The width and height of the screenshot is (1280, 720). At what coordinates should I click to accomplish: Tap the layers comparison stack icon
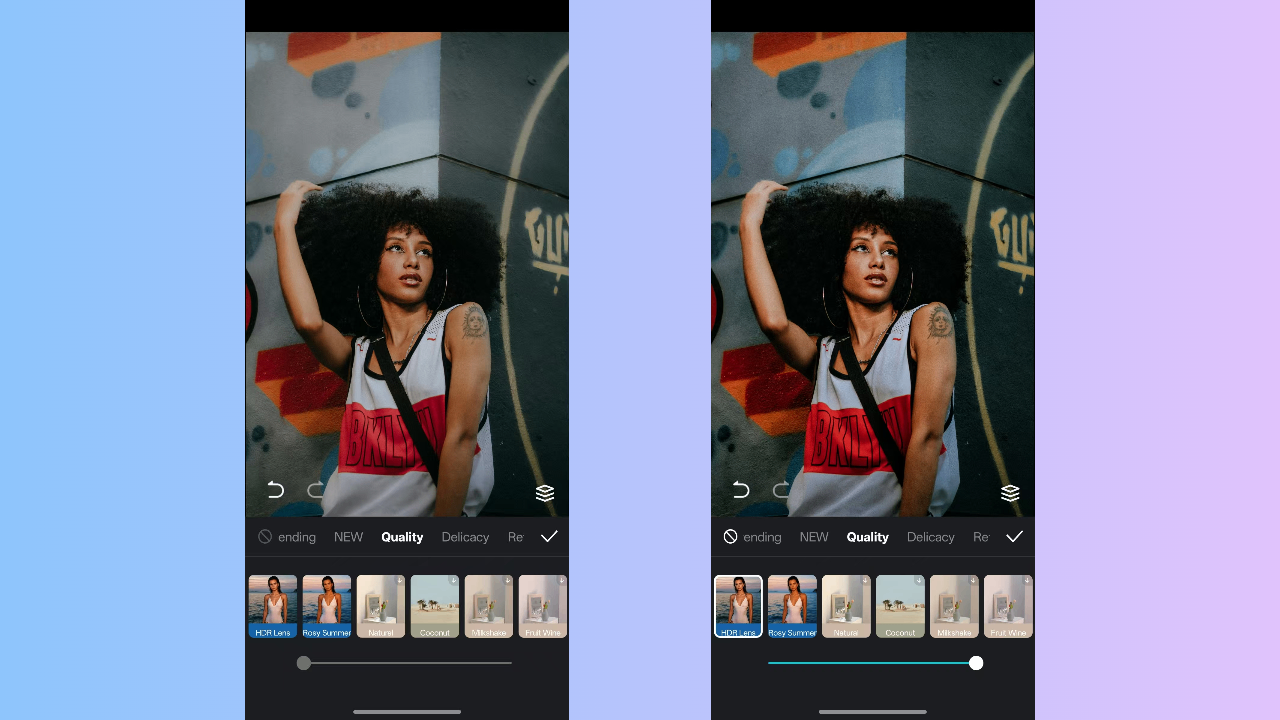544,492
